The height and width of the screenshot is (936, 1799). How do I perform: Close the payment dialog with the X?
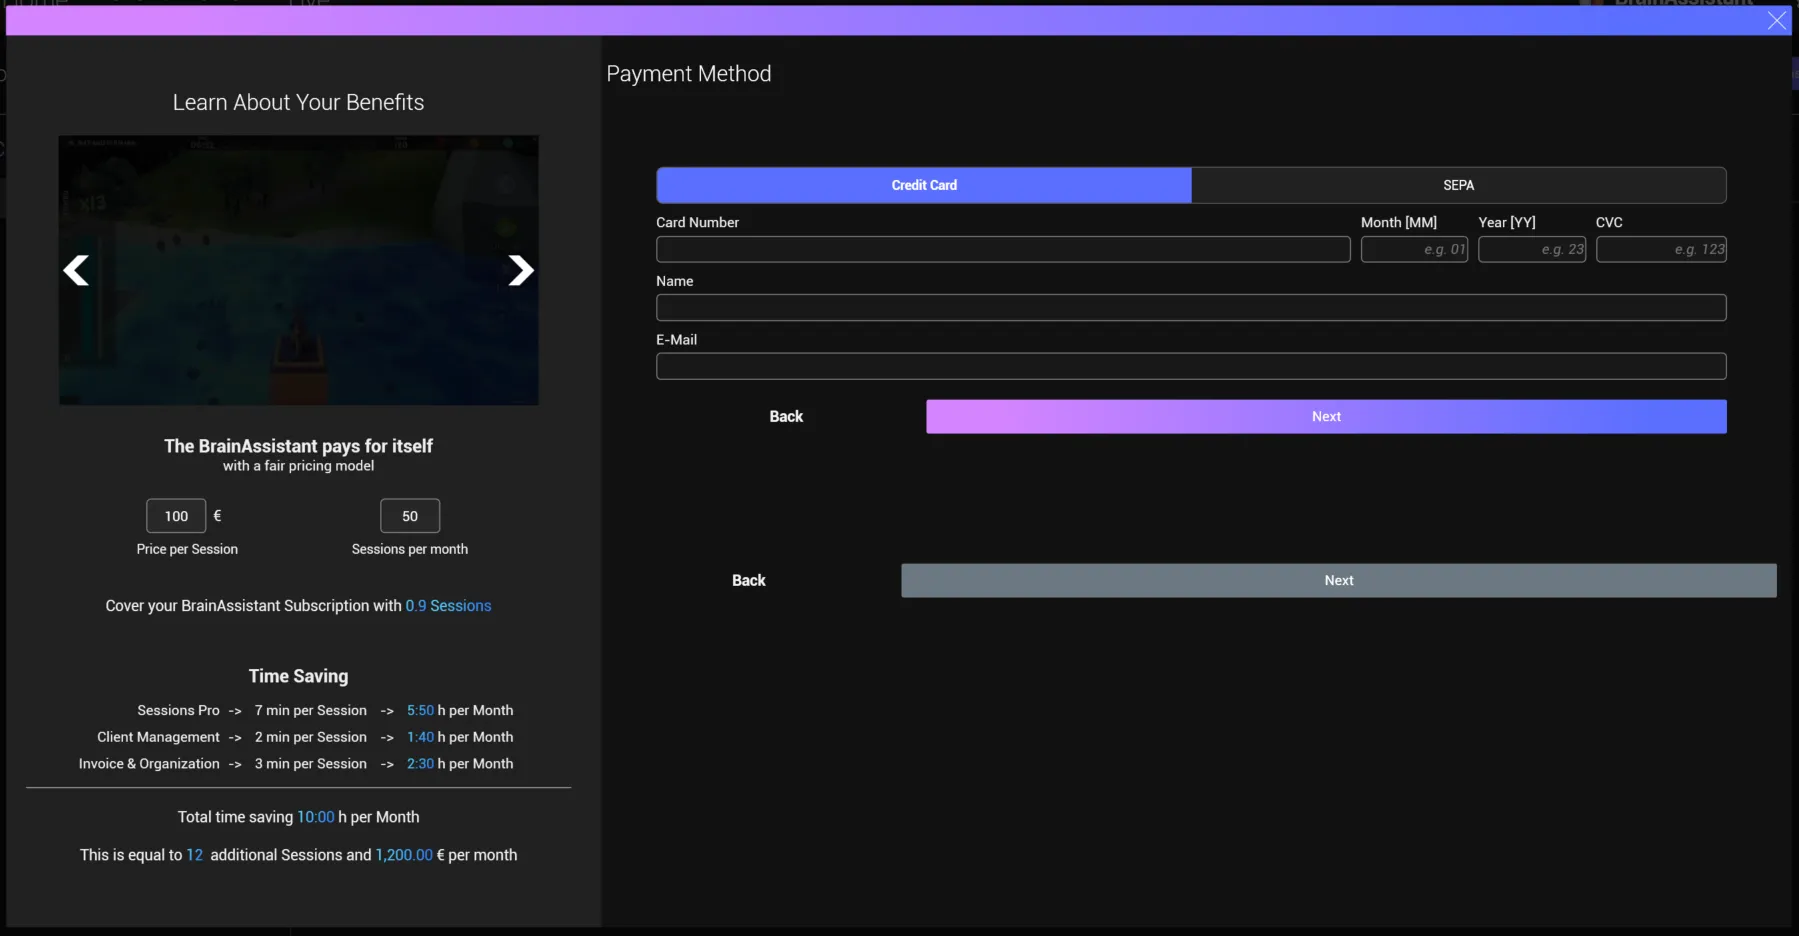click(1777, 20)
